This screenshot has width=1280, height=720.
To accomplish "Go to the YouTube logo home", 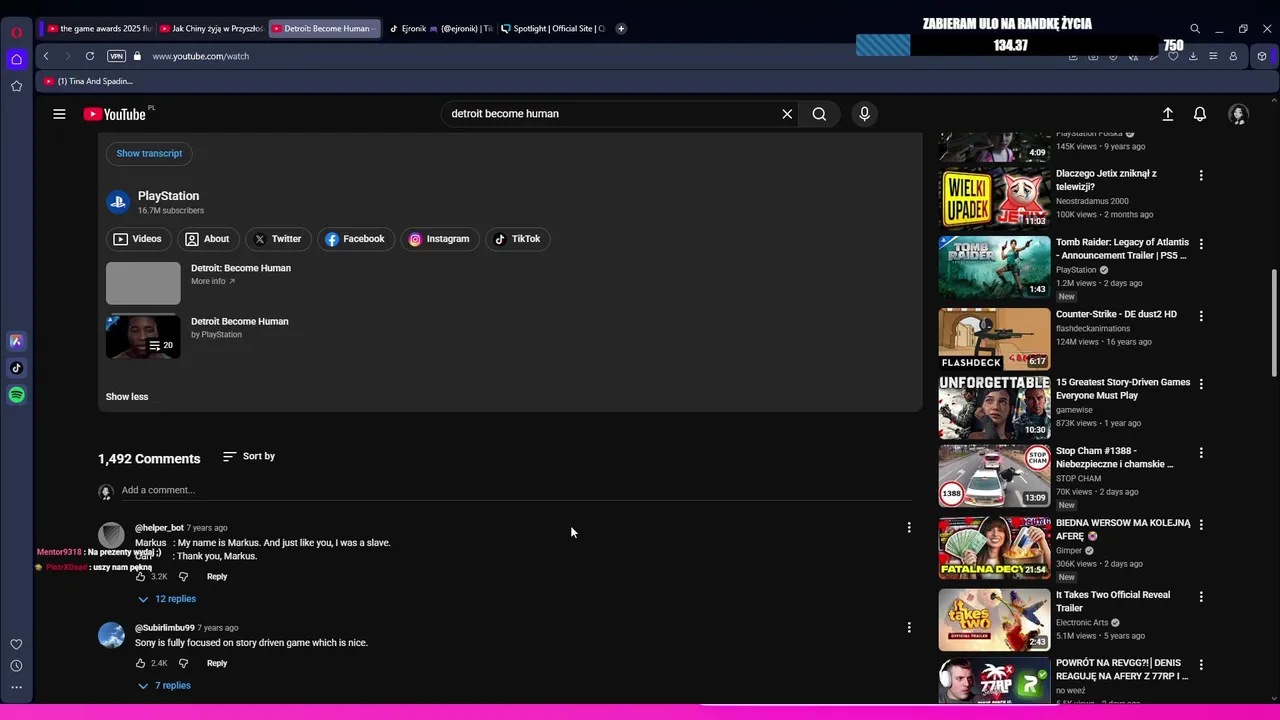I will [x=115, y=114].
